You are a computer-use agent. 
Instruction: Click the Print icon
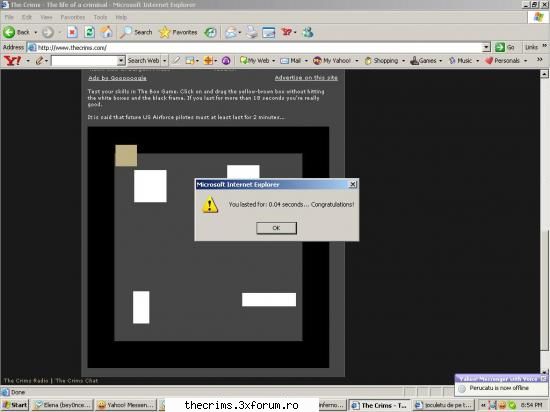(251, 32)
